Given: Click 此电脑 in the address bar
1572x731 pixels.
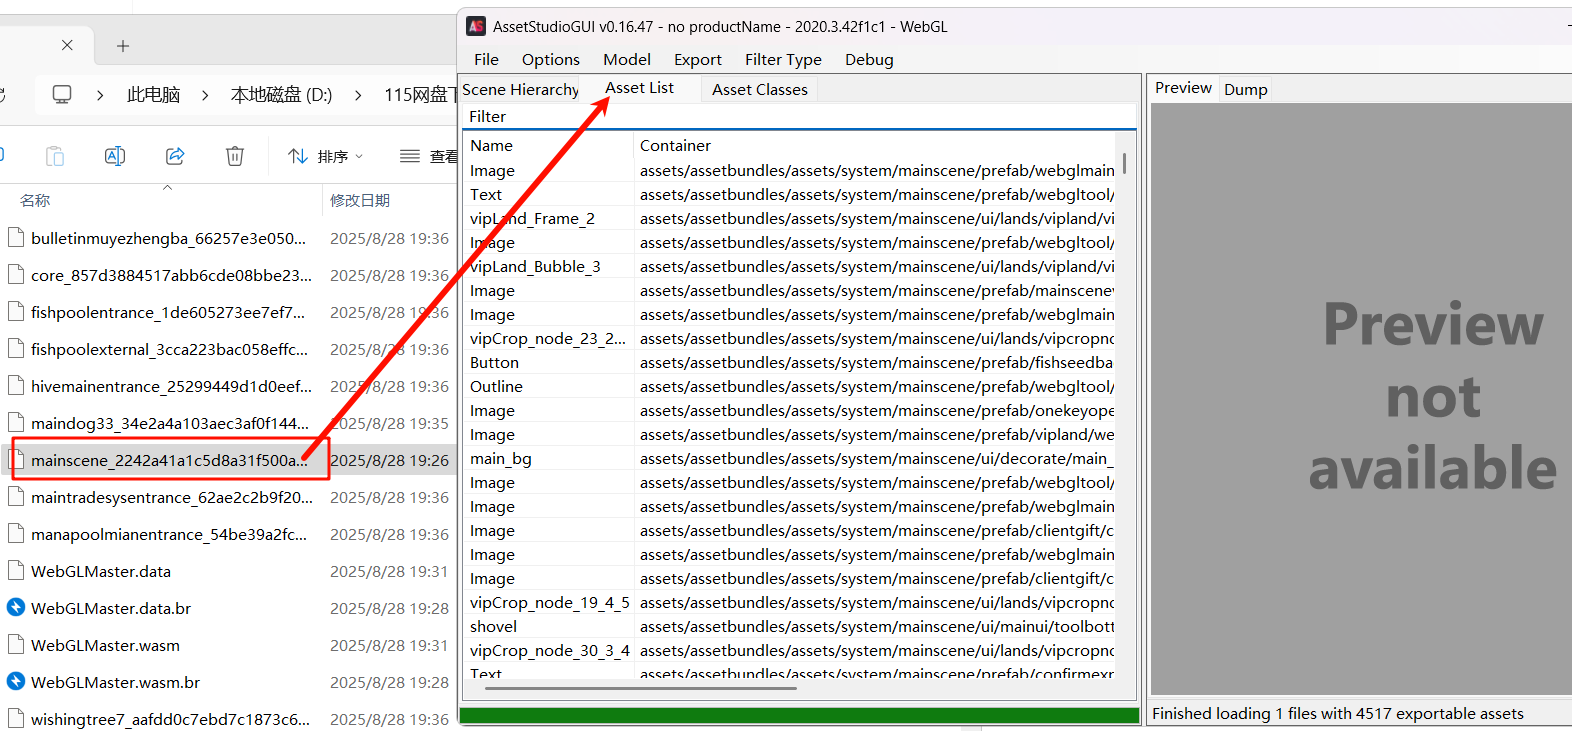Looking at the screenshot, I should click(x=154, y=95).
